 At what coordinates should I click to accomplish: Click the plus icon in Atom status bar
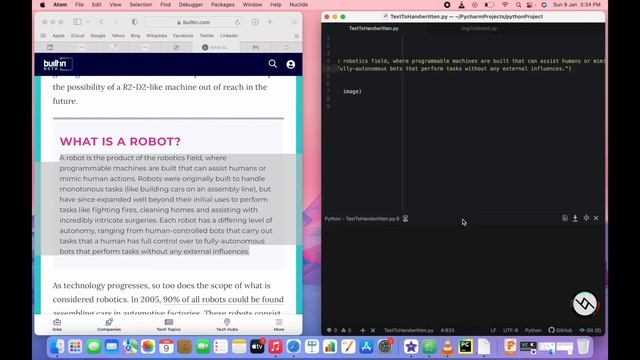[x=363, y=330]
